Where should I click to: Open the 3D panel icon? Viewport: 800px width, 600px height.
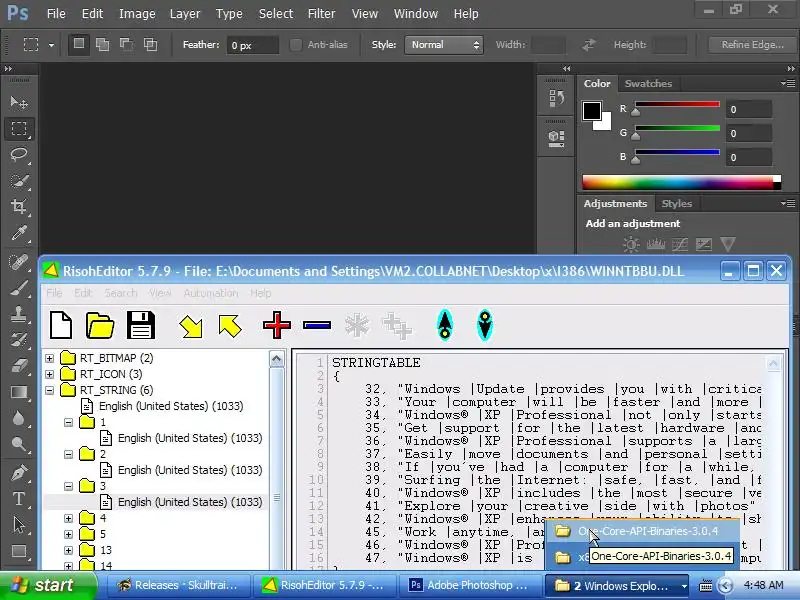(556, 138)
